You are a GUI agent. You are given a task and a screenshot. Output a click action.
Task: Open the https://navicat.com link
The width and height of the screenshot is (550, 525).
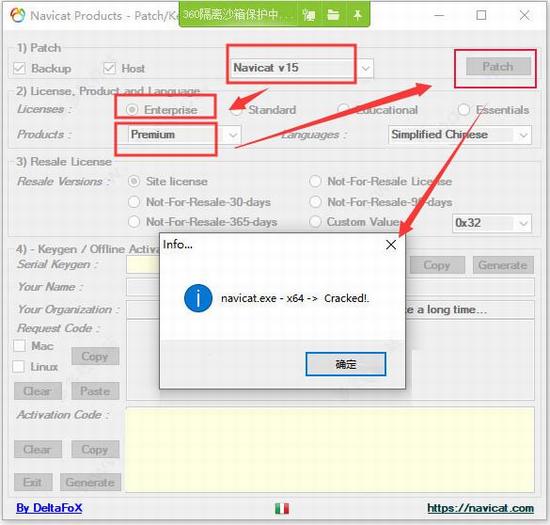point(481,508)
